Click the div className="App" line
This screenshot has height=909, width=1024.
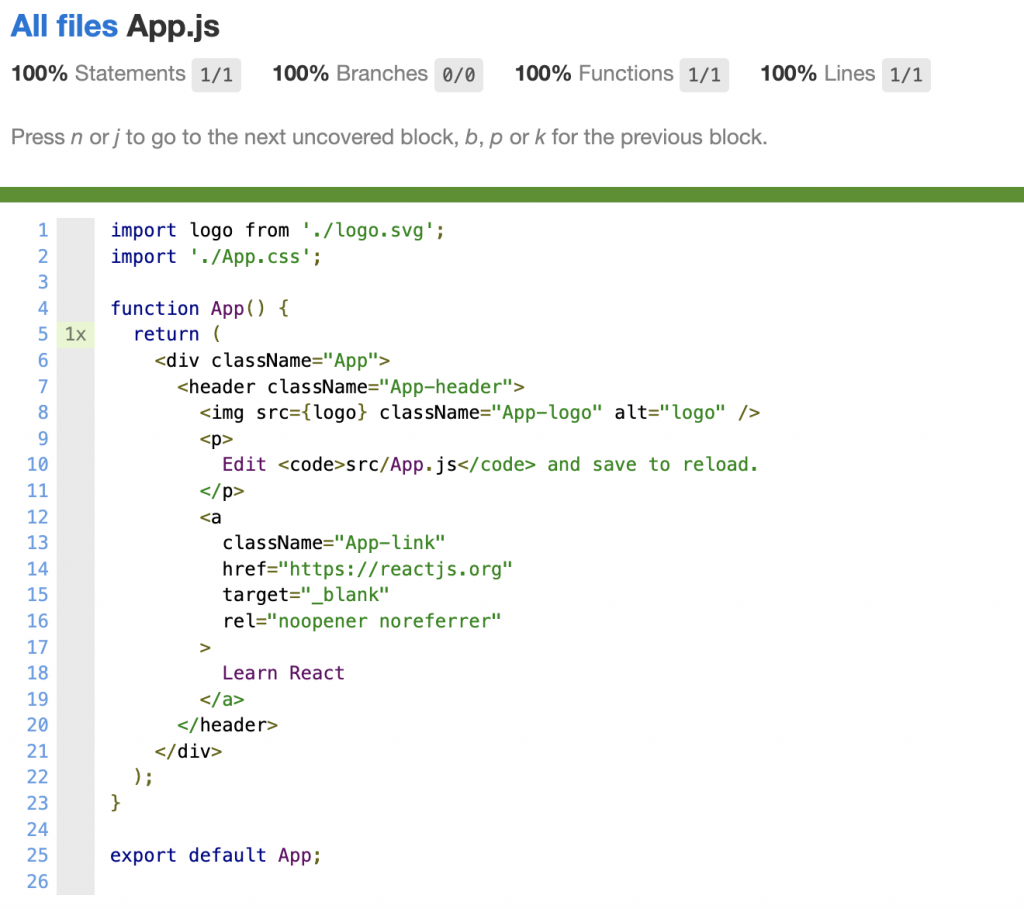point(272,360)
